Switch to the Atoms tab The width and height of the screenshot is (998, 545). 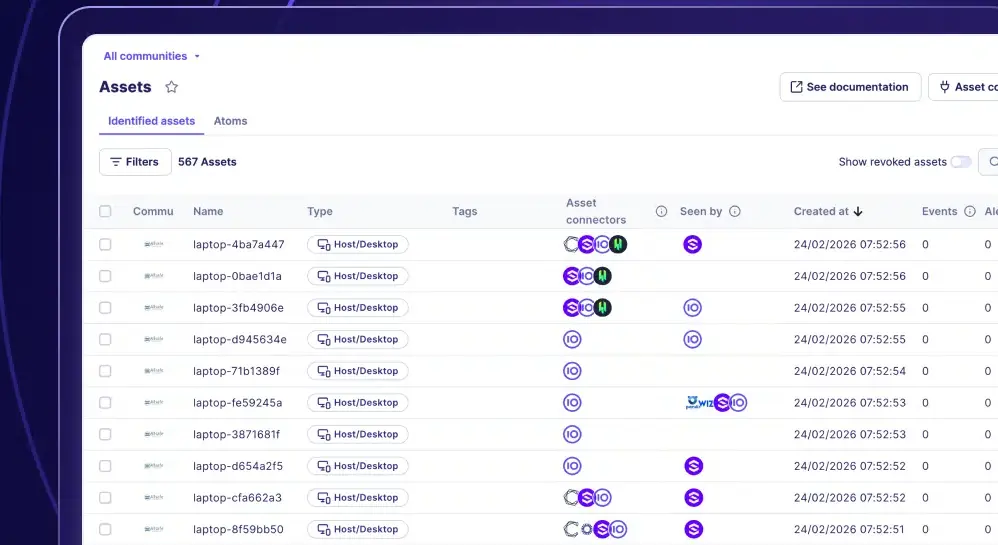[230, 121]
